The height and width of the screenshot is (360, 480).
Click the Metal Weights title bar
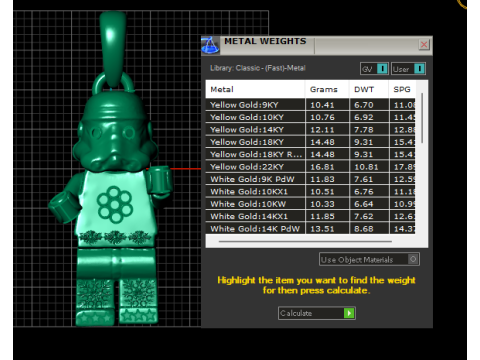pyautogui.click(x=317, y=45)
